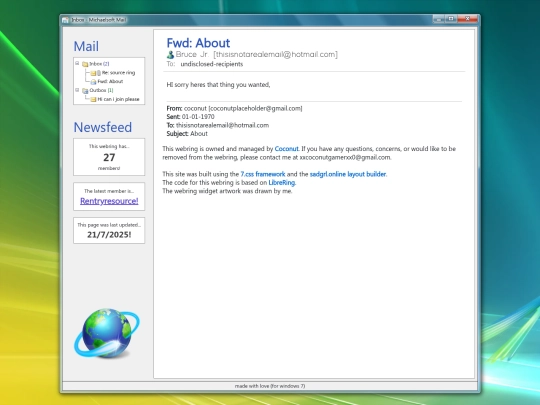
Task: Open the Re: source ring message
Action: (118, 73)
